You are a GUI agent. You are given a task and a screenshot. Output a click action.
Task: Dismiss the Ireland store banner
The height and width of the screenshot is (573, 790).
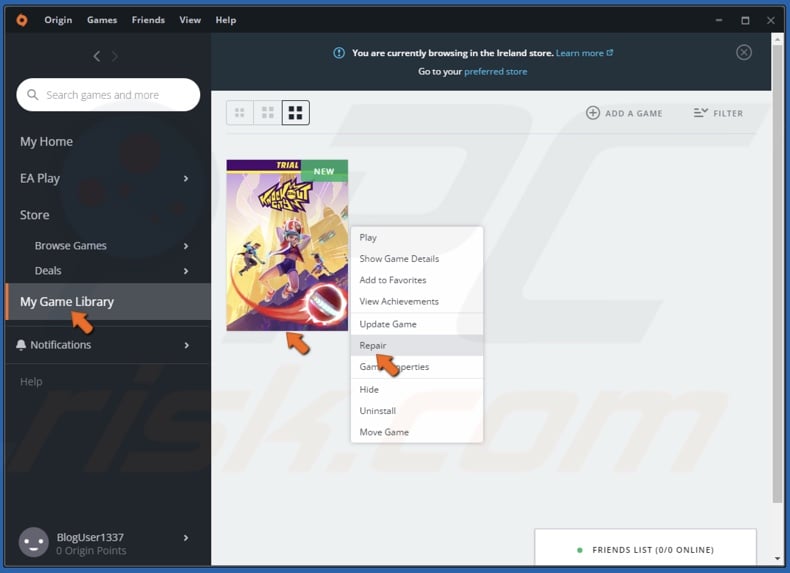click(x=744, y=52)
